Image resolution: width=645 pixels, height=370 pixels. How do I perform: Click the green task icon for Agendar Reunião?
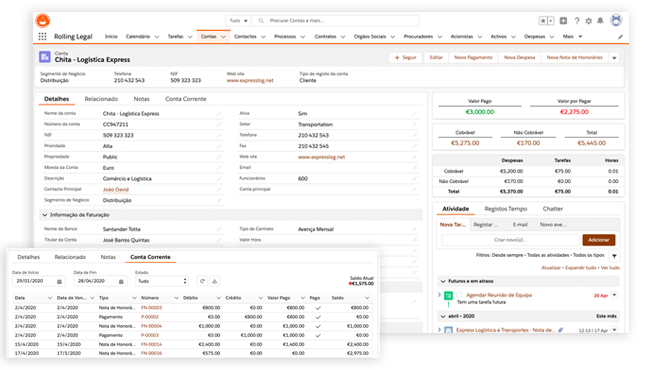pos(448,296)
